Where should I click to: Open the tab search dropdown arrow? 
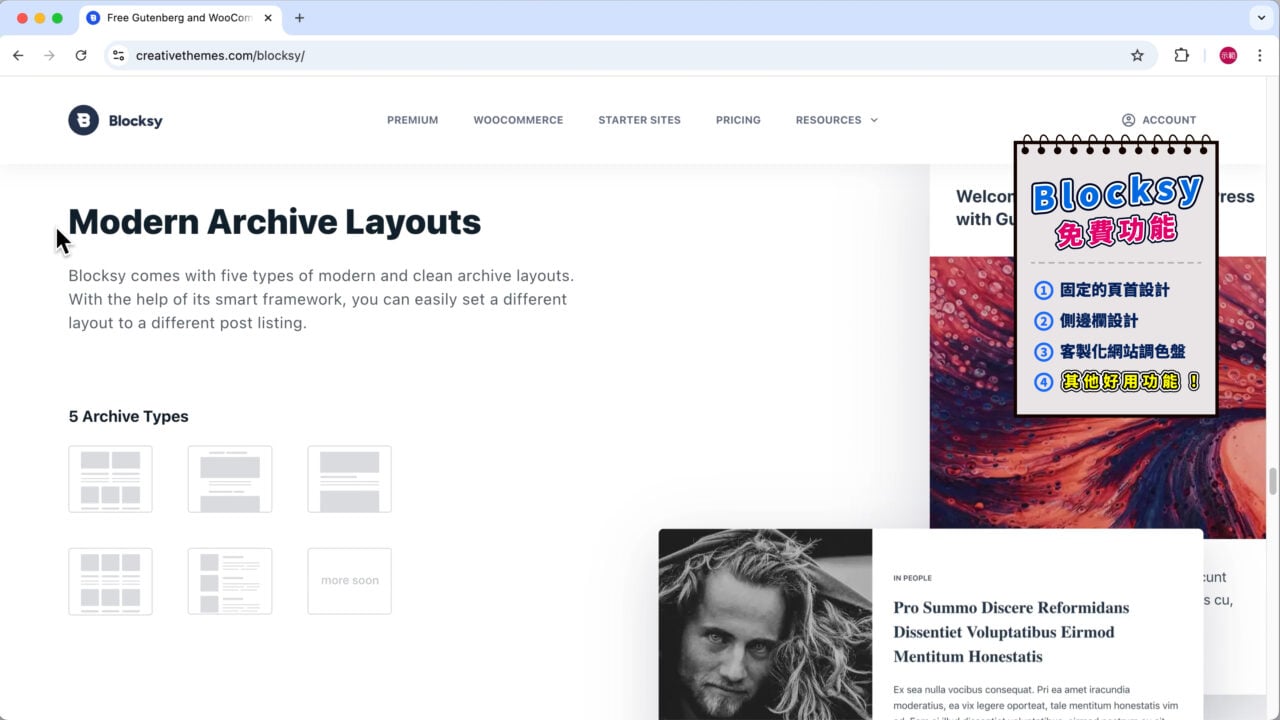point(1259,18)
